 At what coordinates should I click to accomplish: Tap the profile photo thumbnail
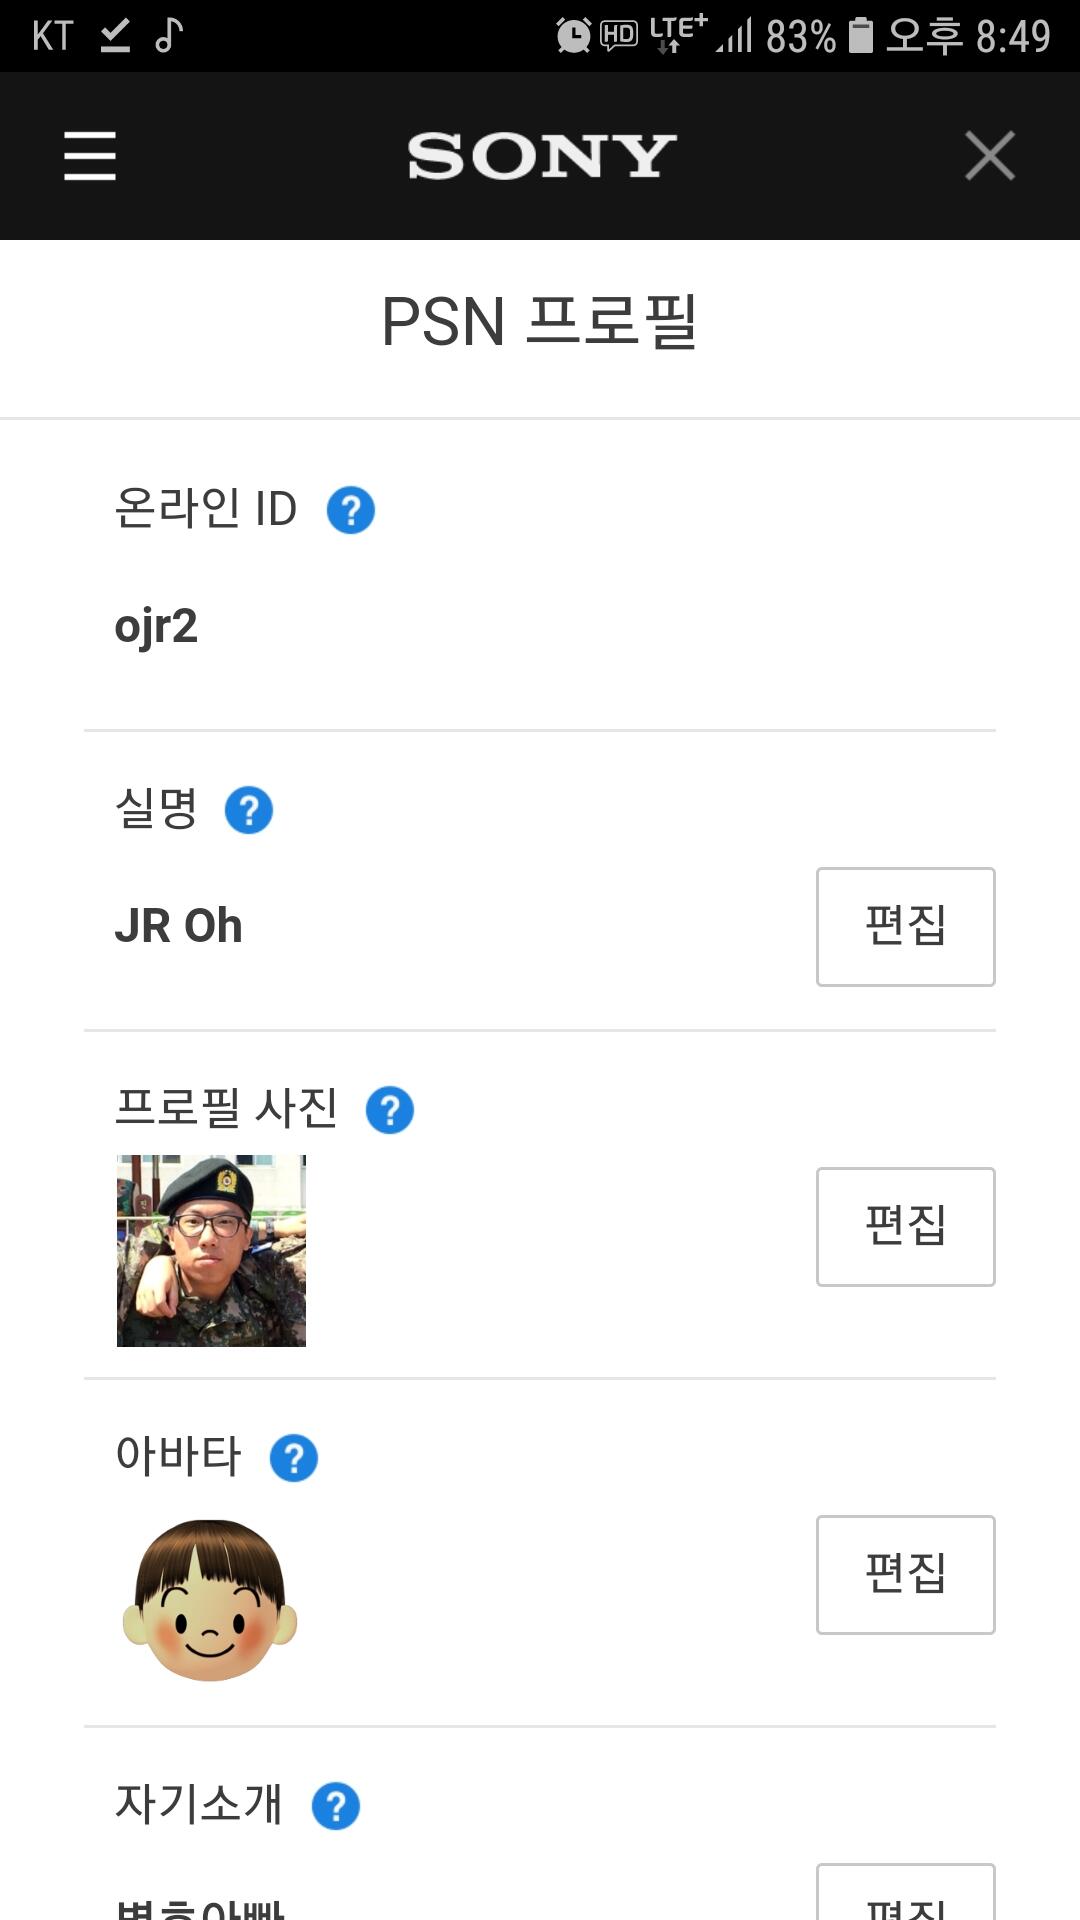211,1250
